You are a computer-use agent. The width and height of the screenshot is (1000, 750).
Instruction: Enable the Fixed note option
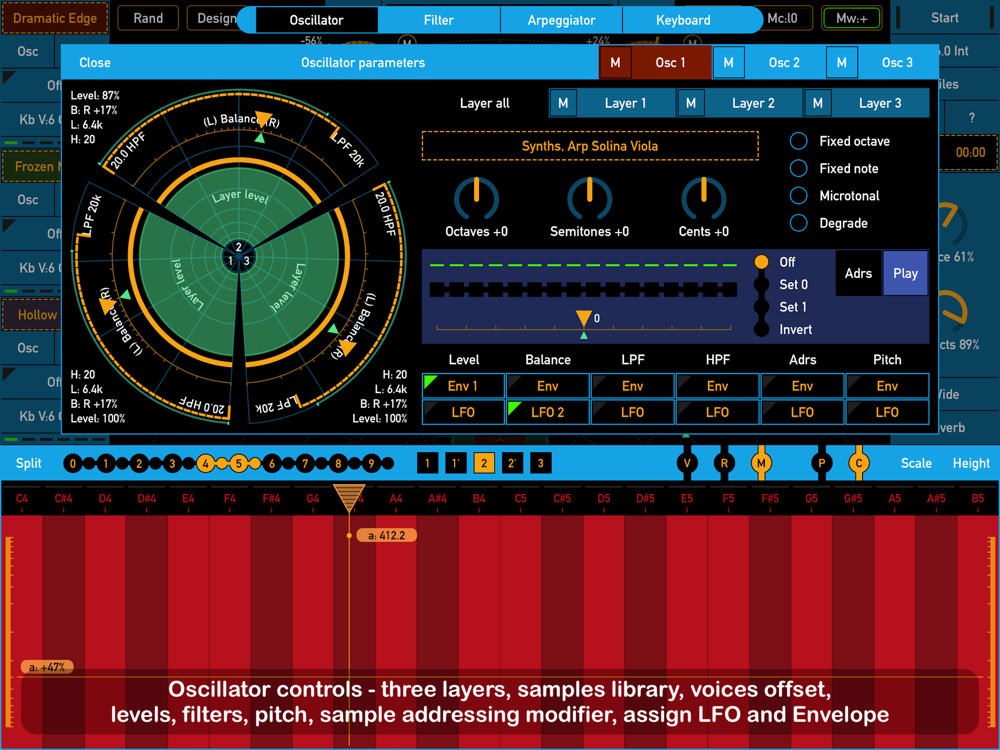[798, 168]
